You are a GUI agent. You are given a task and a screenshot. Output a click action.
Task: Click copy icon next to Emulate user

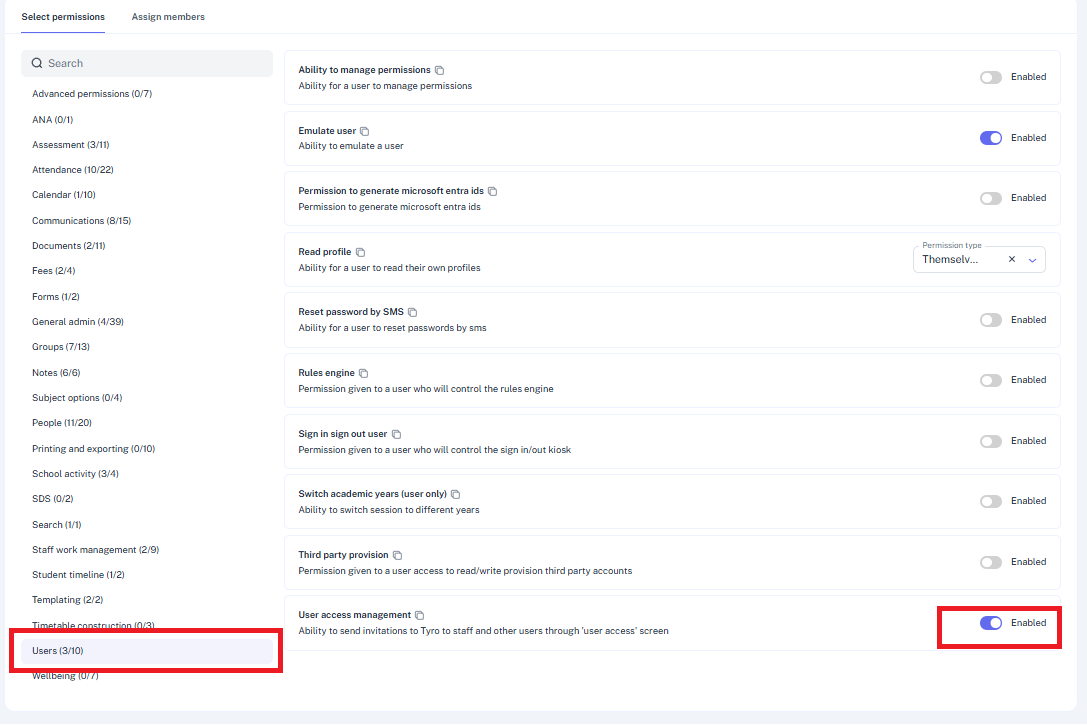365,132
